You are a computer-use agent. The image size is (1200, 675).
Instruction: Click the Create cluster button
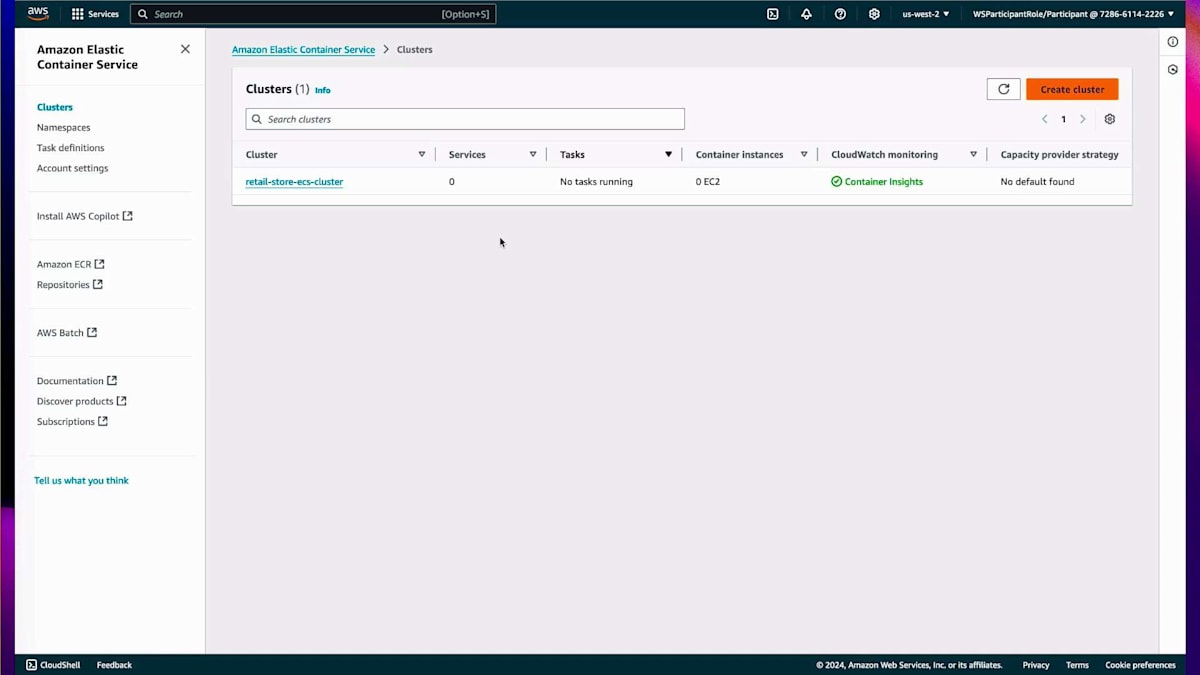(1072, 89)
